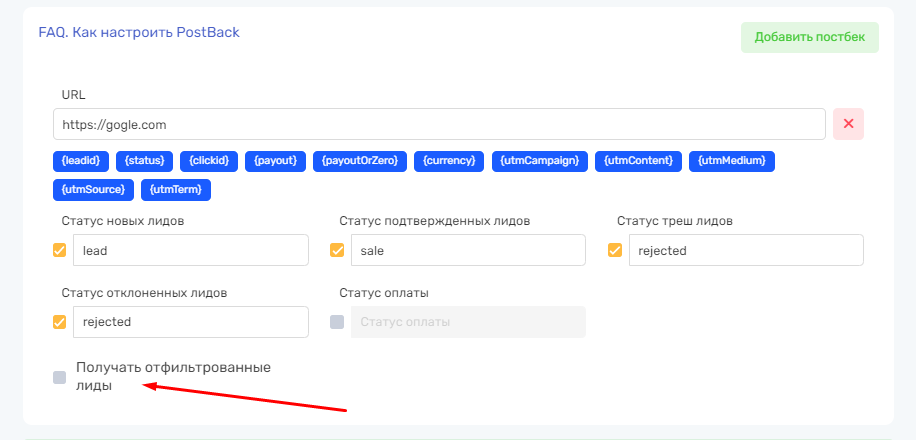The image size is (916, 440).
Task: Insert the {status} macro tag
Action: tap(145, 160)
